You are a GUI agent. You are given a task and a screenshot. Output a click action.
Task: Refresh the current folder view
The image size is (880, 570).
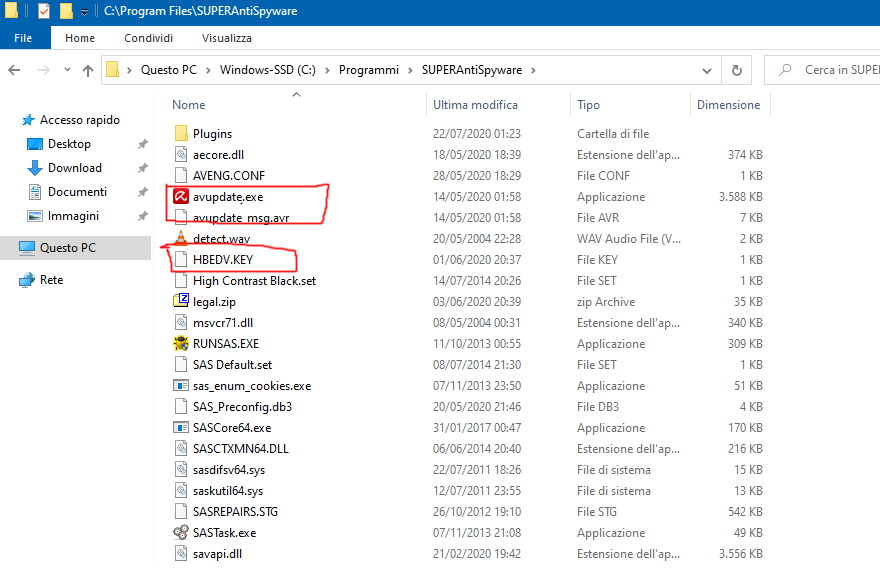736,70
